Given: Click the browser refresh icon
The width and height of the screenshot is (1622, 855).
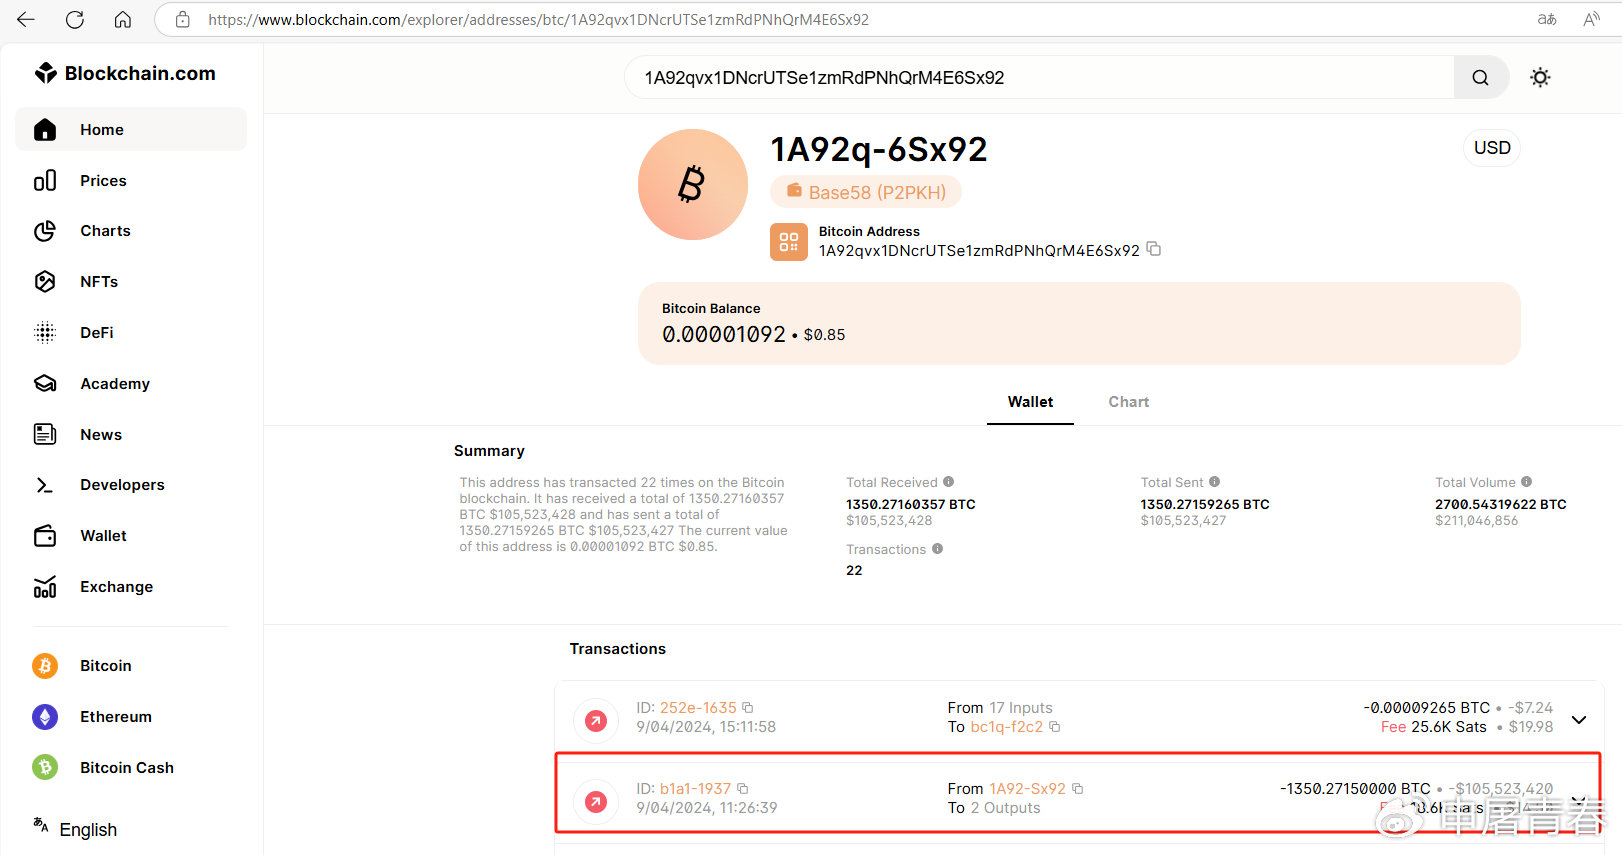Looking at the screenshot, I should point(75,20).
